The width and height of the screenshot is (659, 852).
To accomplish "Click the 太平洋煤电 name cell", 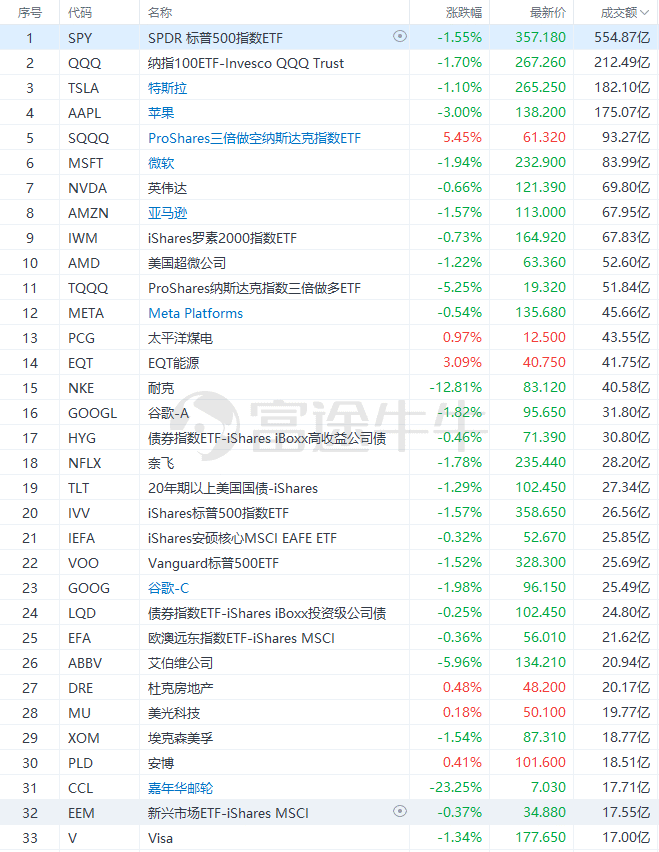I will 180,338.
